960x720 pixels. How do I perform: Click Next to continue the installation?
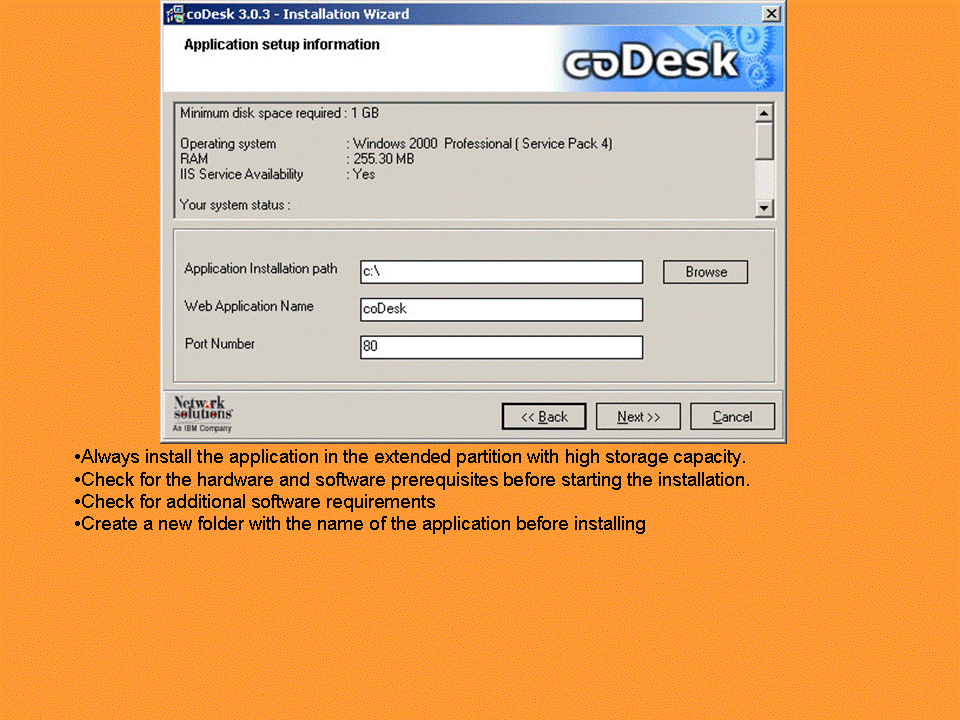click(638, 416)
